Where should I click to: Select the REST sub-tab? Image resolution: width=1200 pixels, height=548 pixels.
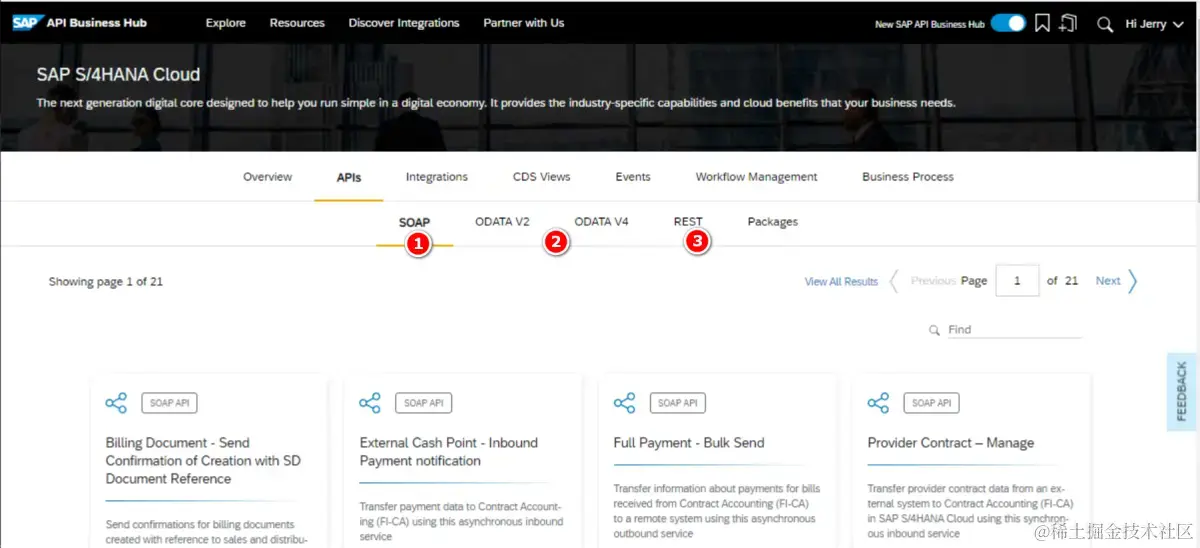[x=688, y=222]
